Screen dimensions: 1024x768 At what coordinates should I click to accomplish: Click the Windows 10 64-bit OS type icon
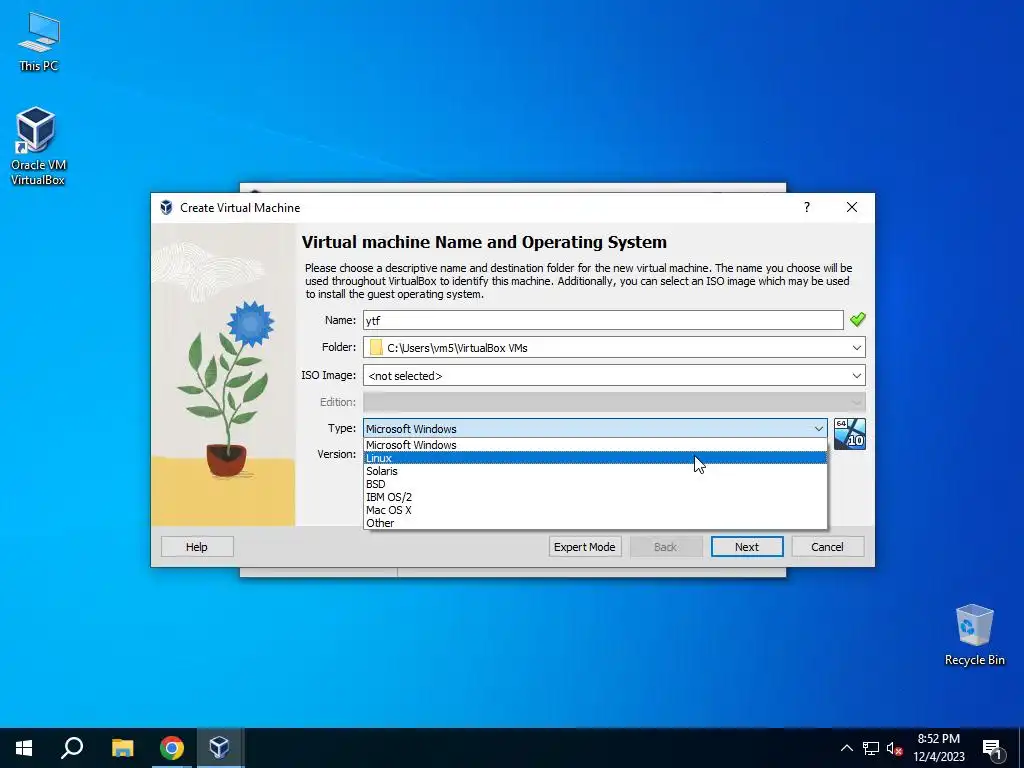(x=850, y=434)
